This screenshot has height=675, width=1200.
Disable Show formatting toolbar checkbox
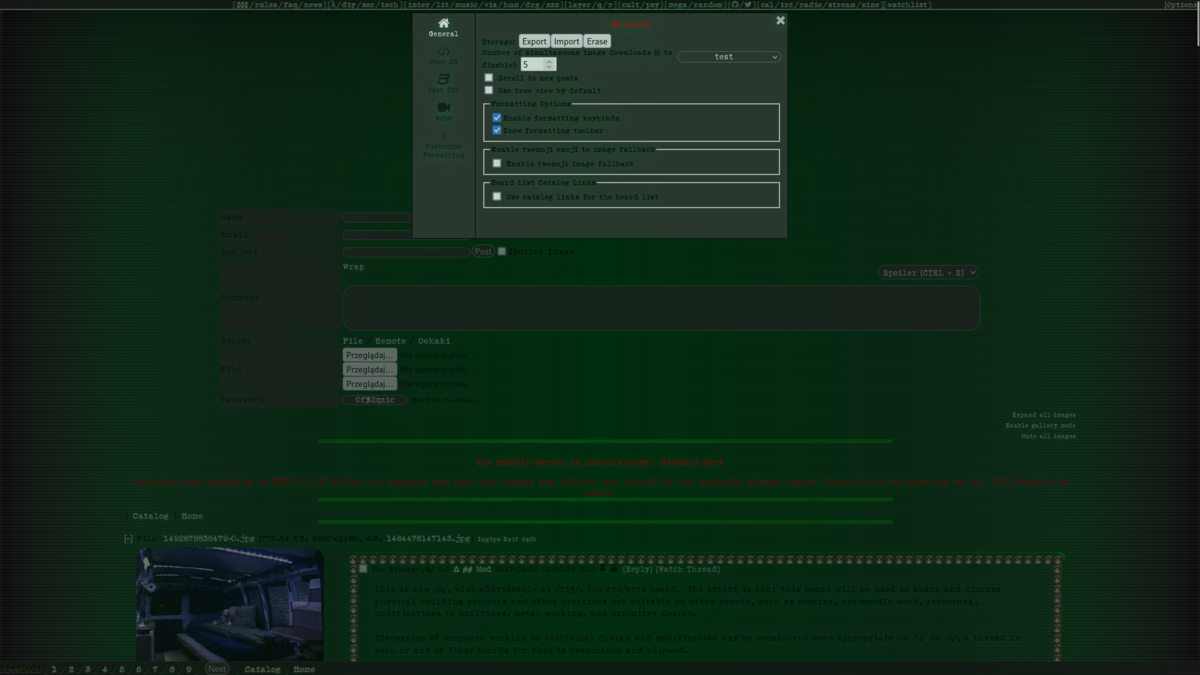pyautogui.click(x=497, y=130)
